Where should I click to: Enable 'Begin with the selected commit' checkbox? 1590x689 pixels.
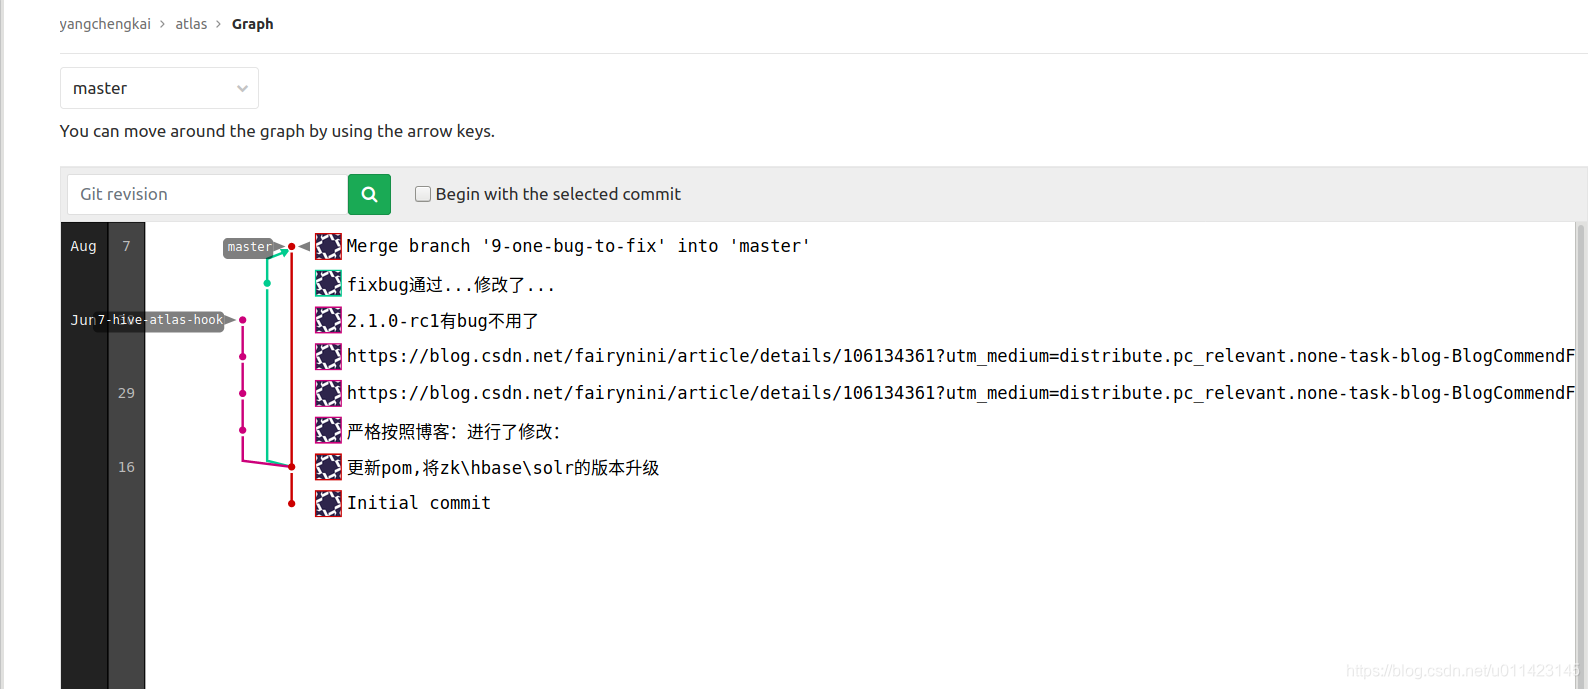tap(422, 193)
